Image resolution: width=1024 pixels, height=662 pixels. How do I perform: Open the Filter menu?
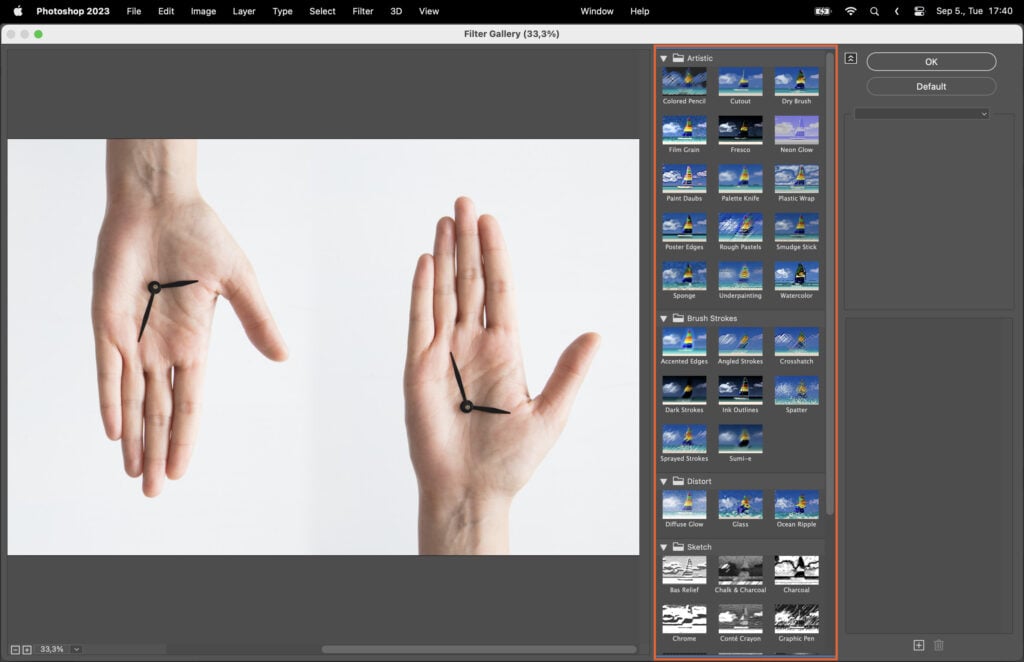362,11
